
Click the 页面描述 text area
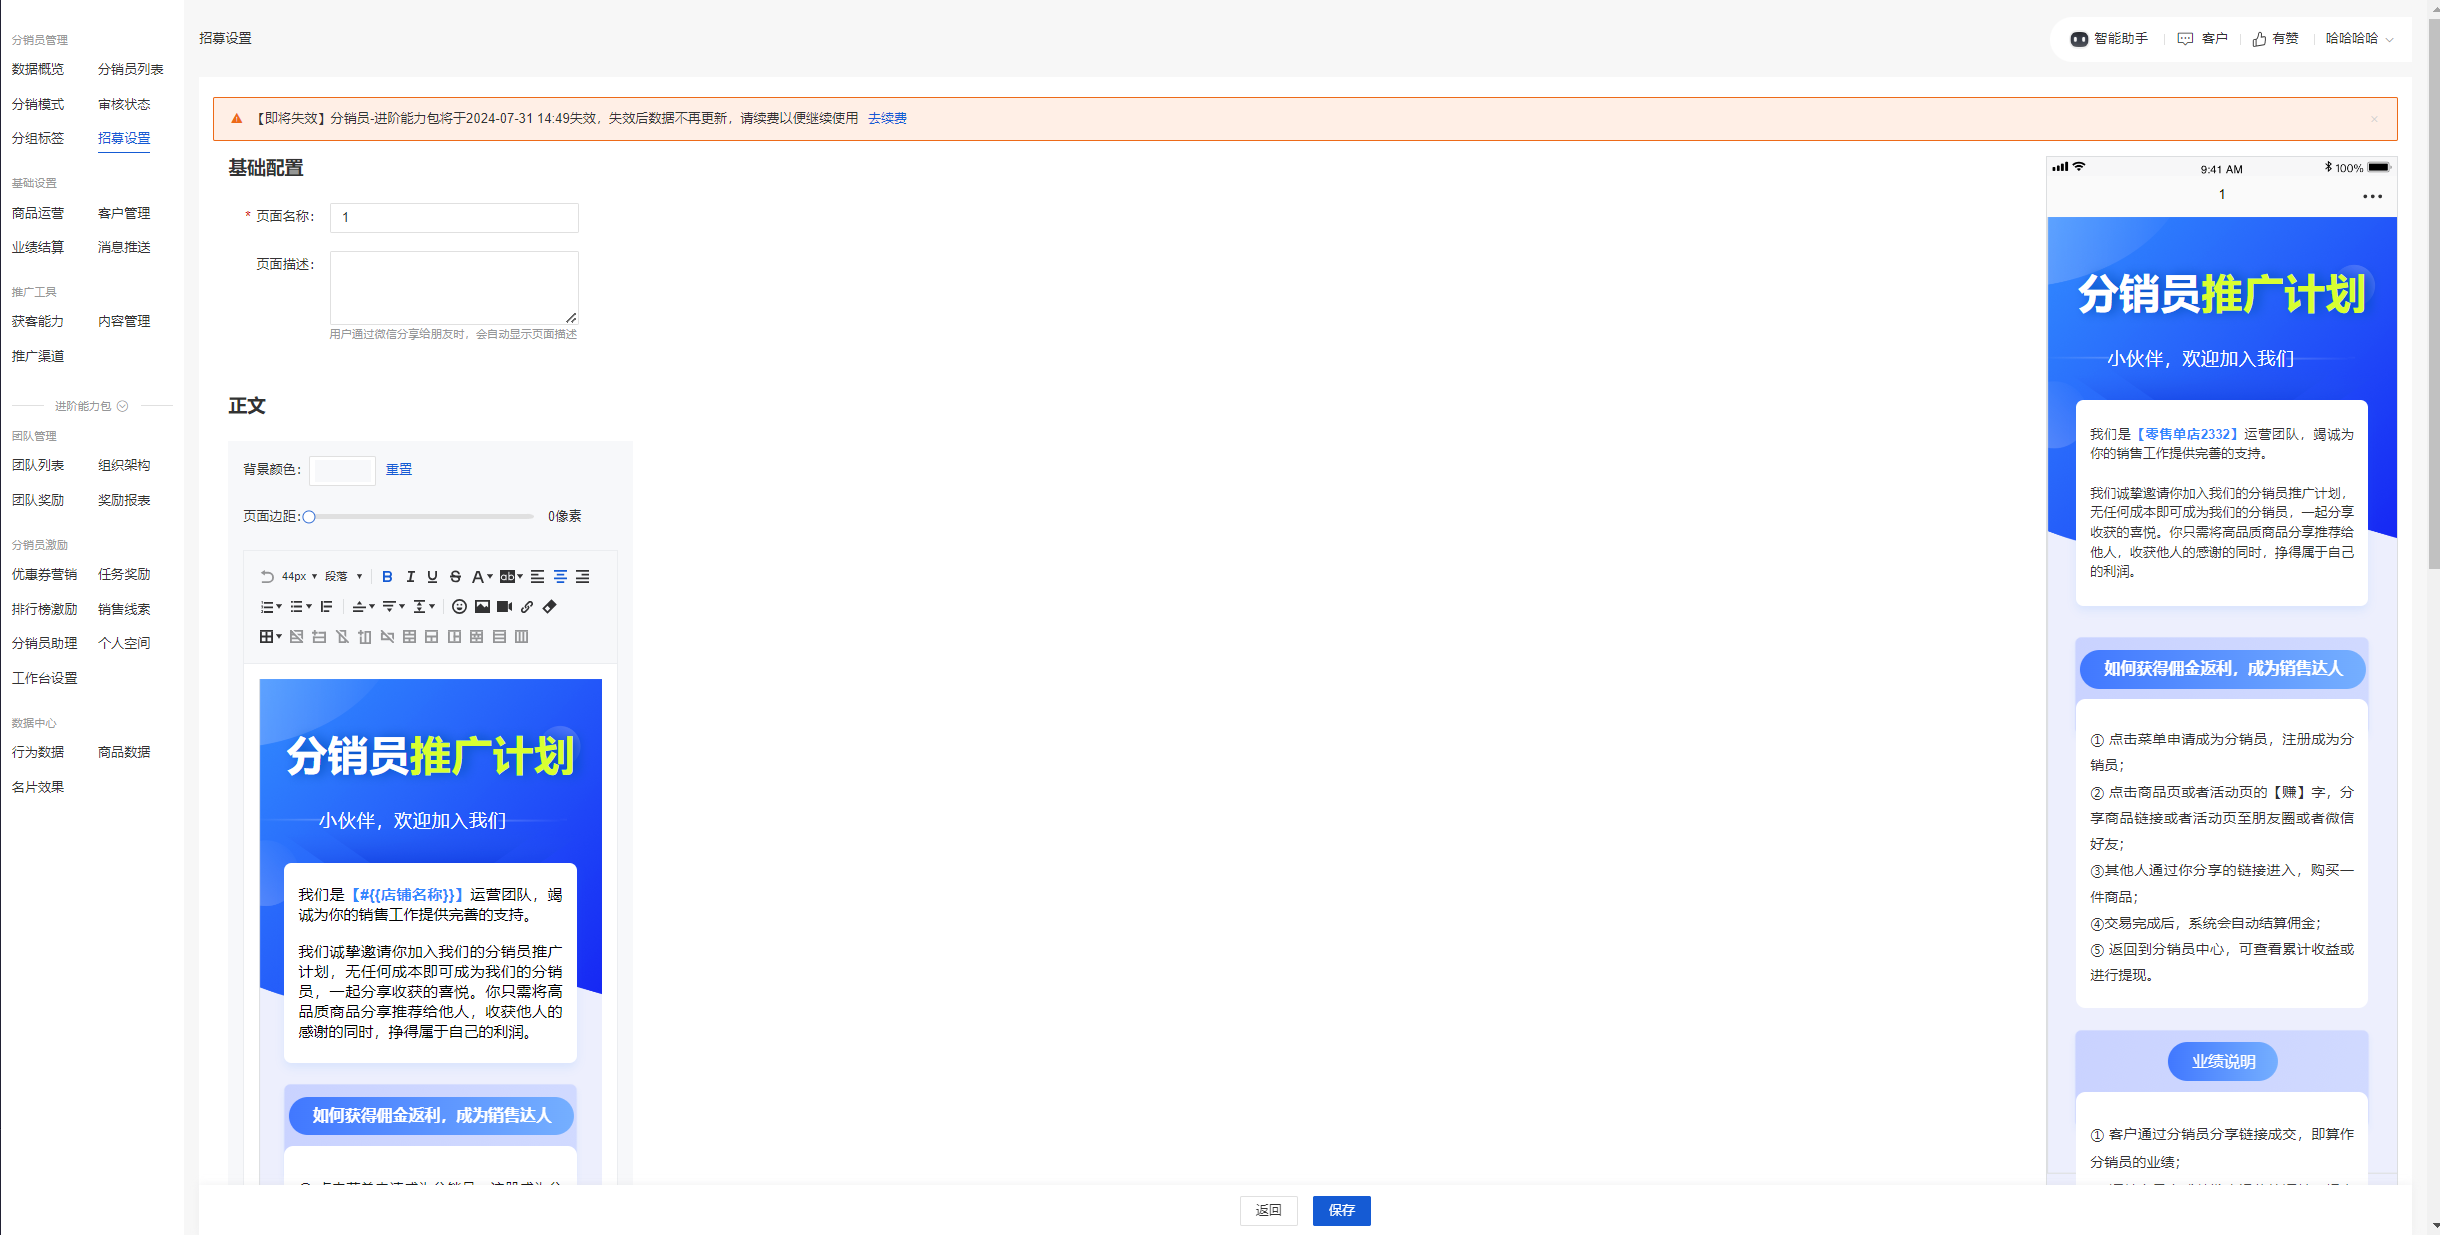[454, 287]
